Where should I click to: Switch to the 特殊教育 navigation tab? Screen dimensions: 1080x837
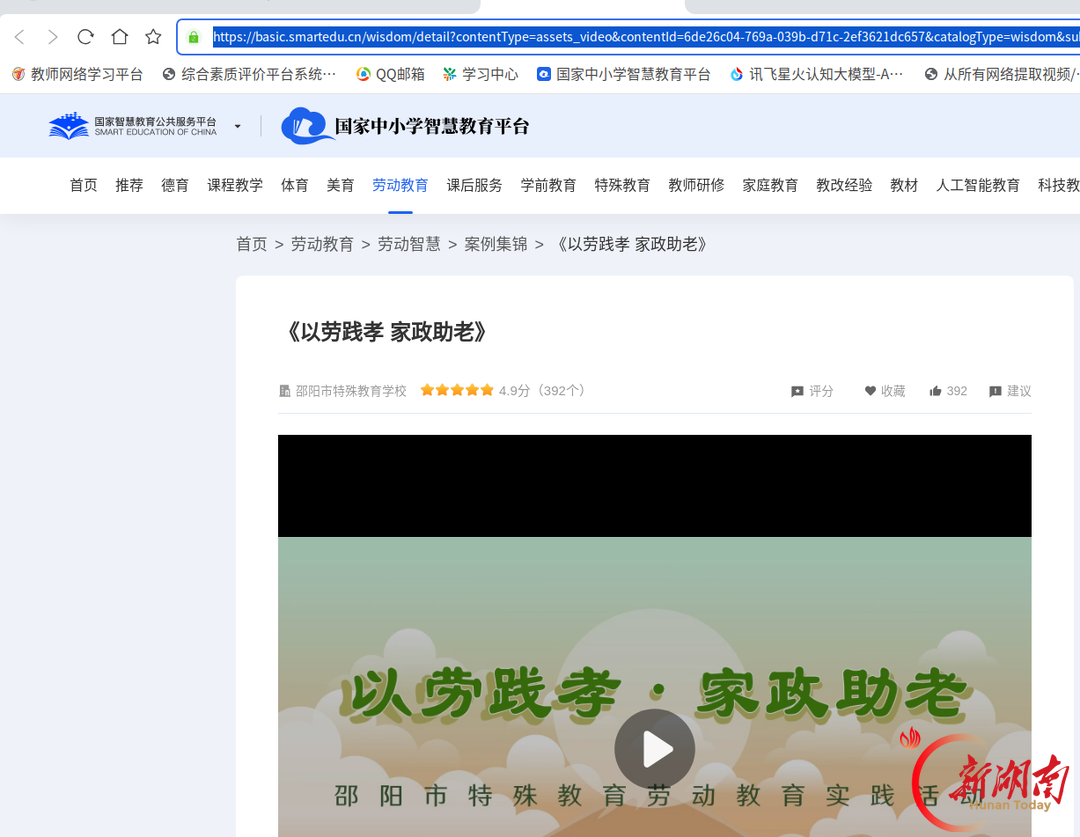(x=622, y=185)
